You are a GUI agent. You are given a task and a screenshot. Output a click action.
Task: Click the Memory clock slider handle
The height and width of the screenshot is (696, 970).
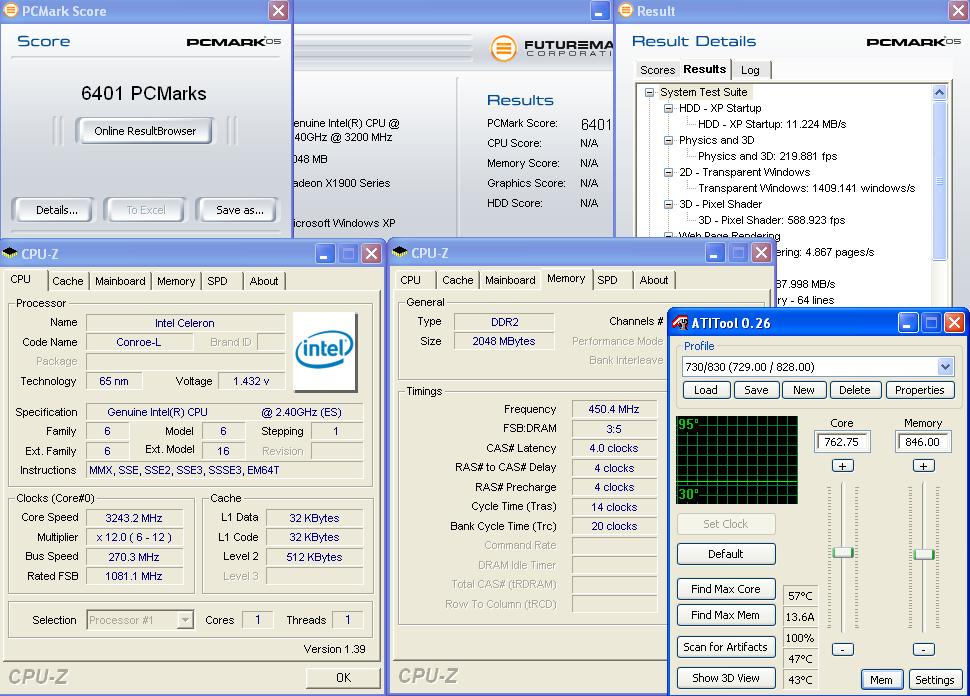[924, 554]
